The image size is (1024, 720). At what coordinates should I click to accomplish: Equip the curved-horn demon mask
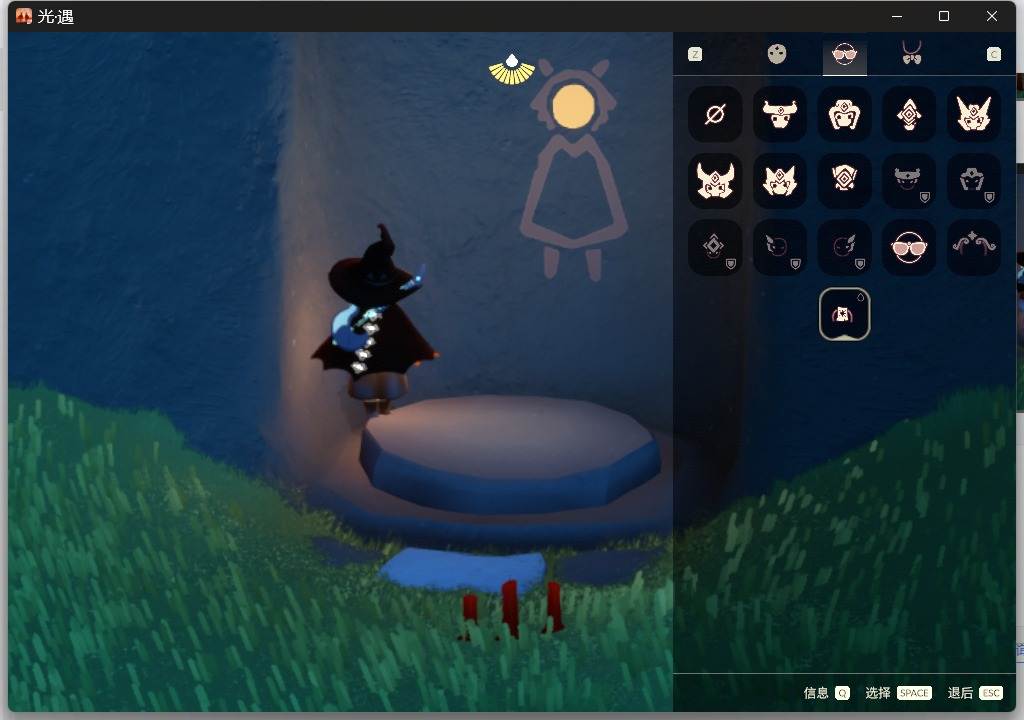(715, 180)
